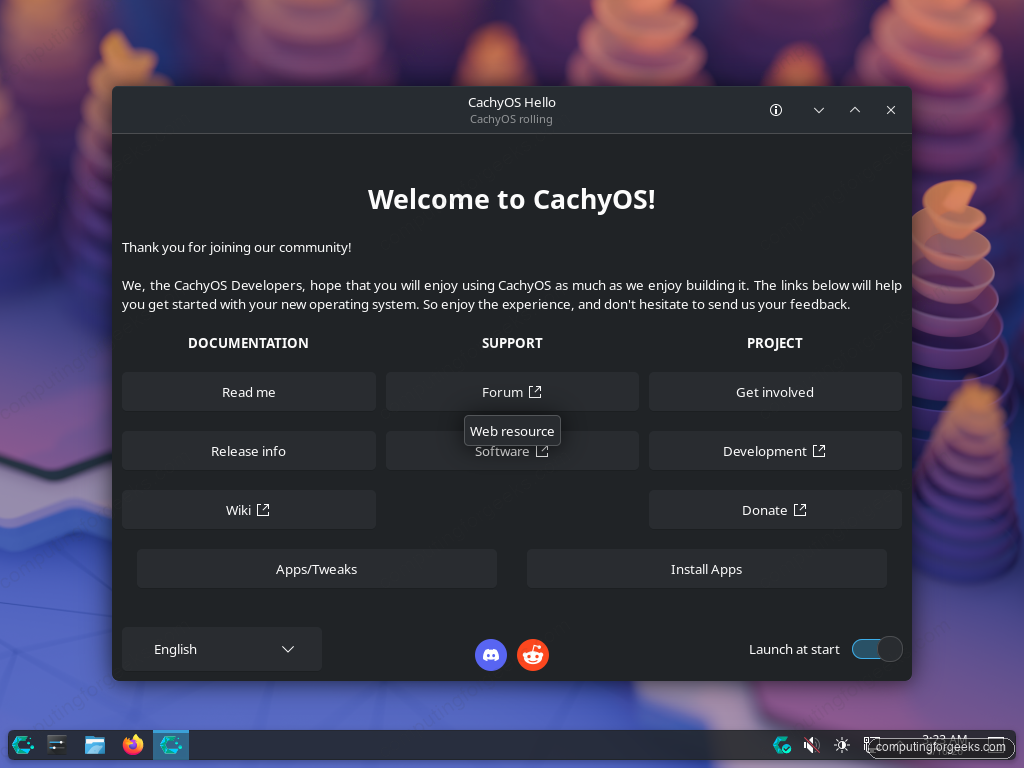
Task: Open the Wiki web link
Action: tap(248, 509)
